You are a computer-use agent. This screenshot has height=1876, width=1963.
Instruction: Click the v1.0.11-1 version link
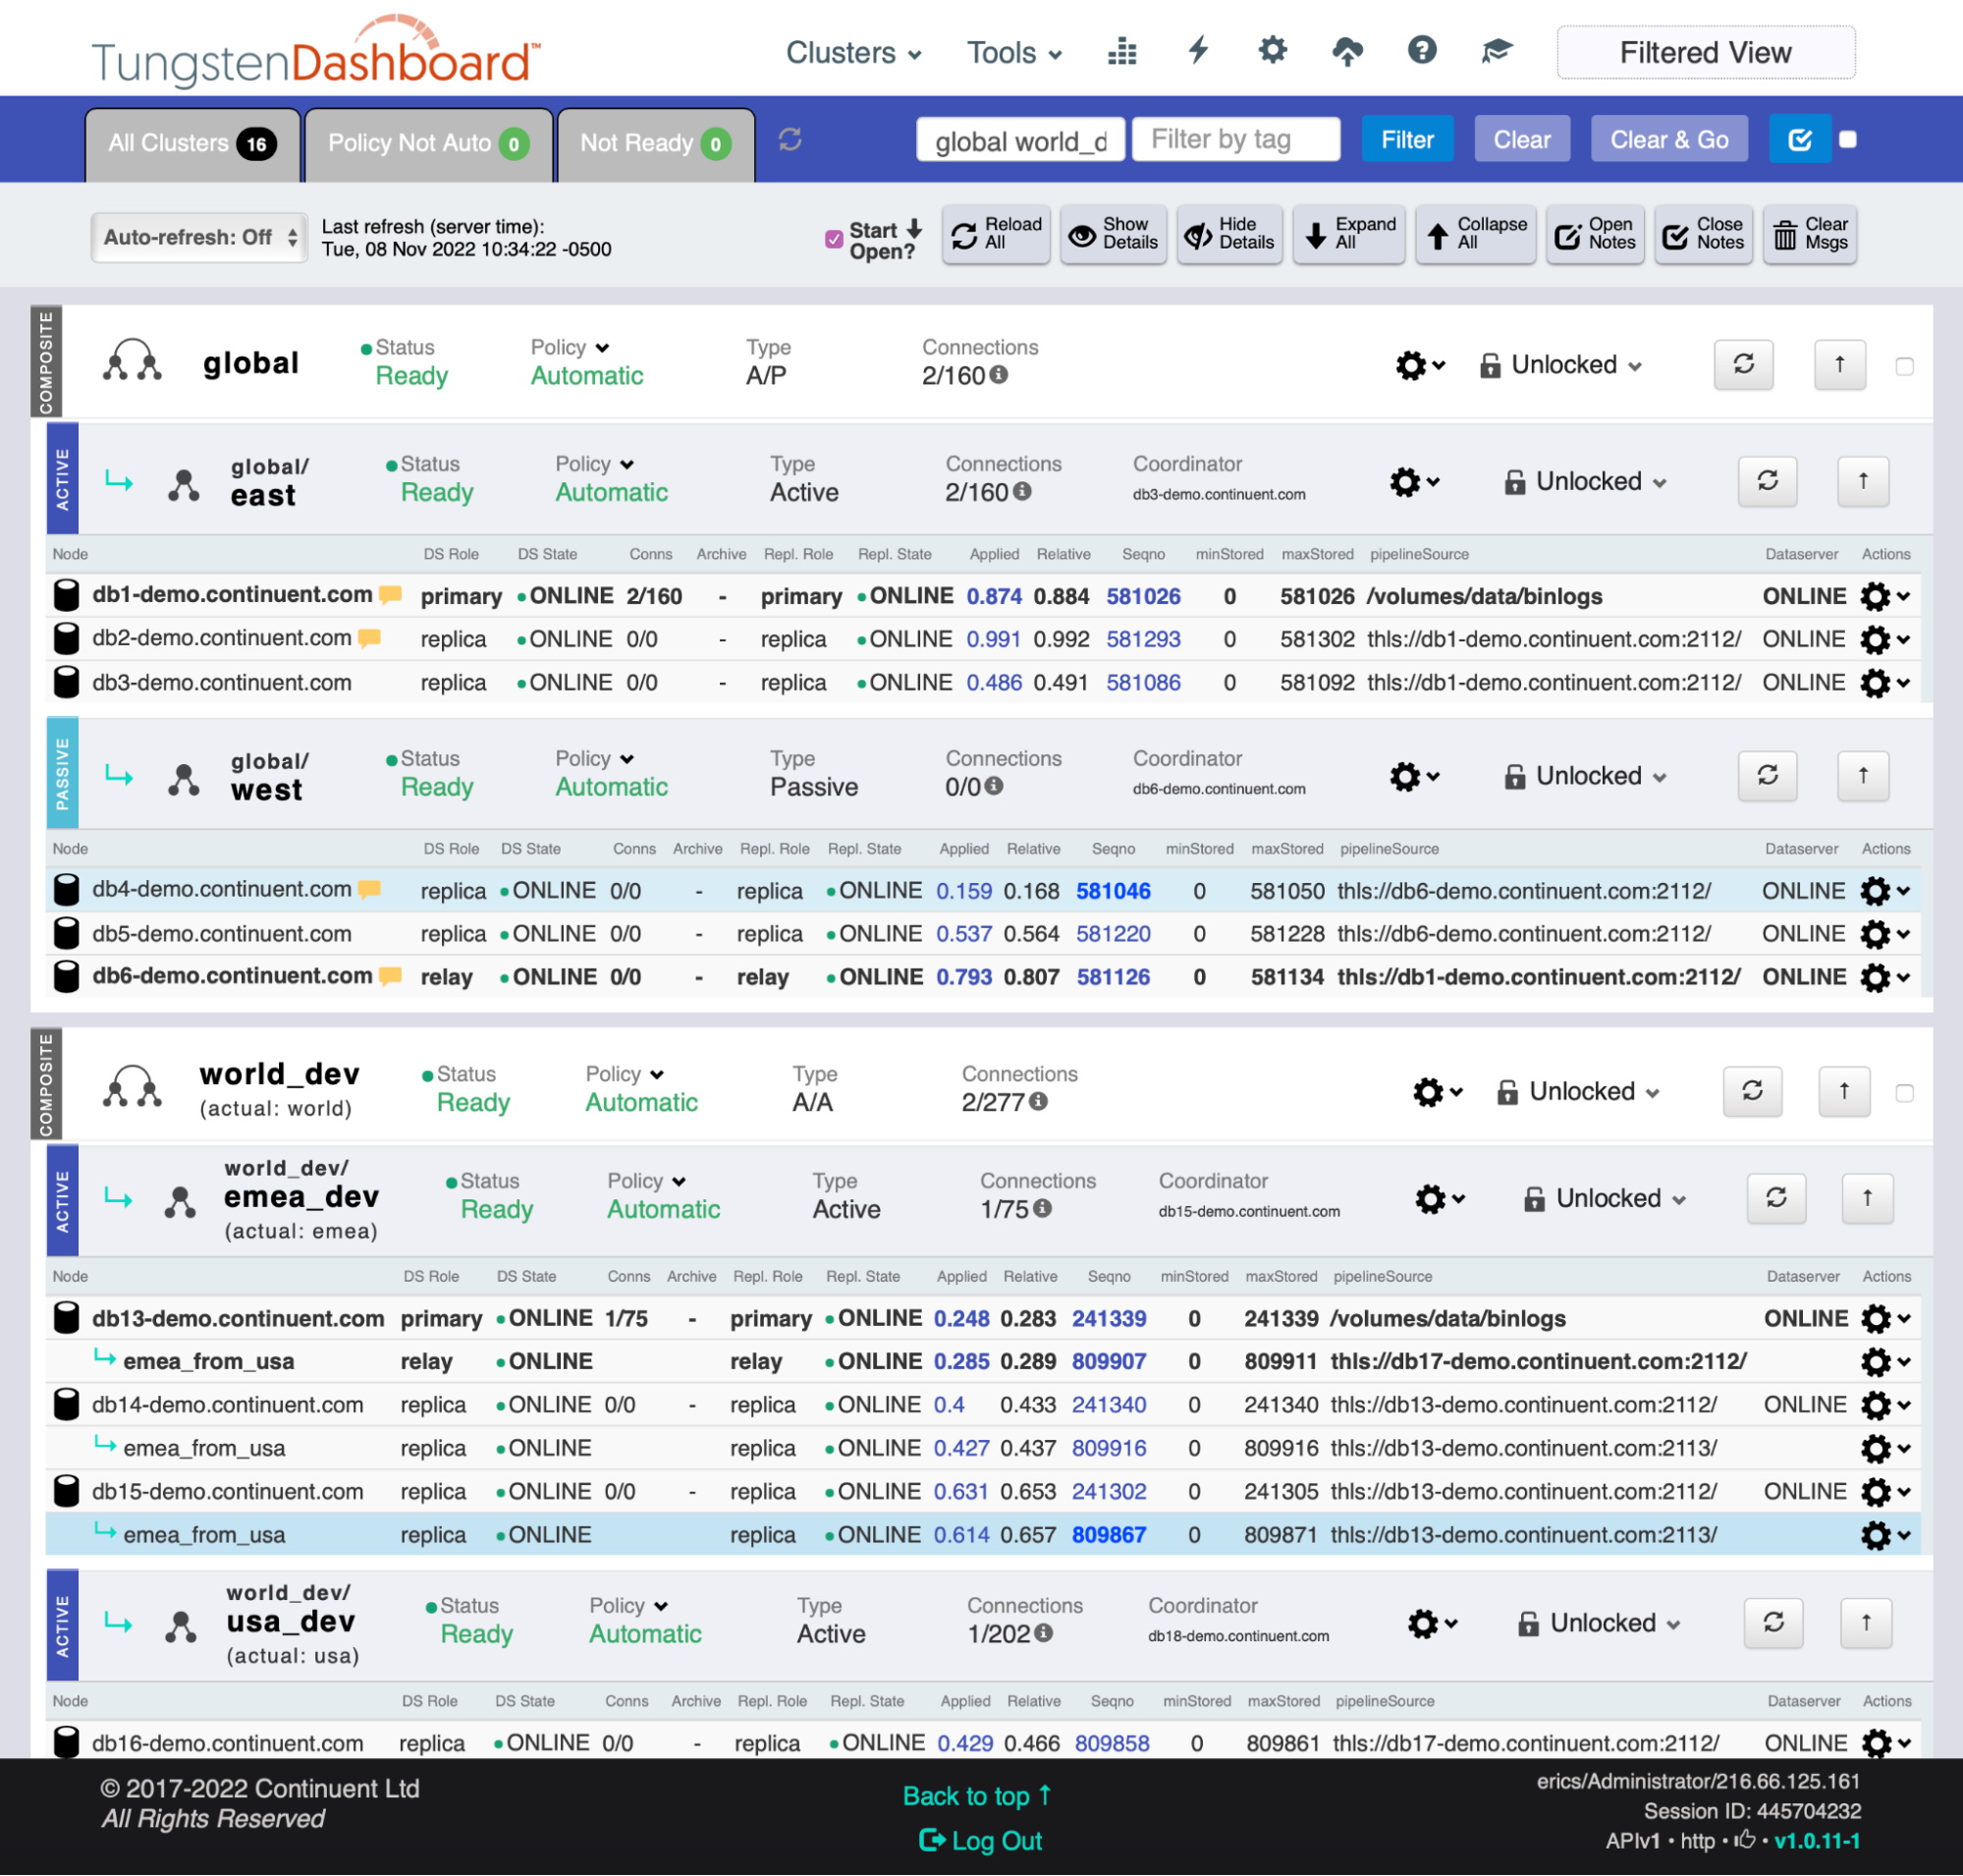tap(1817, 1841)
